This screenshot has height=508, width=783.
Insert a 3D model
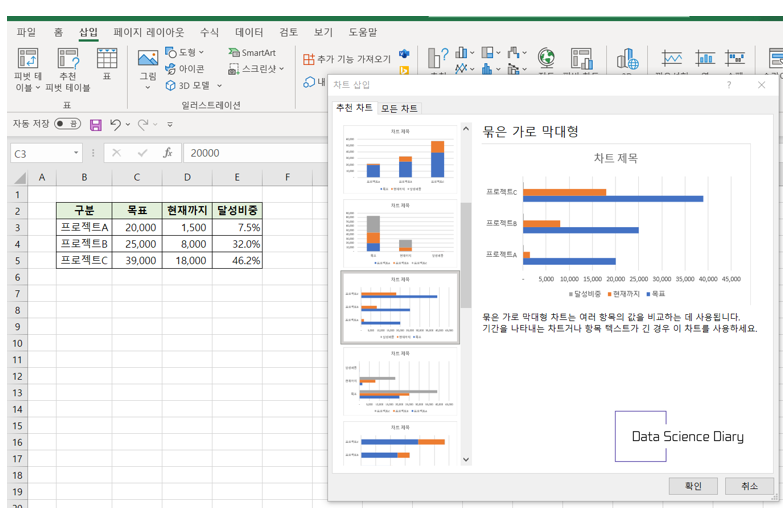pyautogui.click(x=188, y=85)
